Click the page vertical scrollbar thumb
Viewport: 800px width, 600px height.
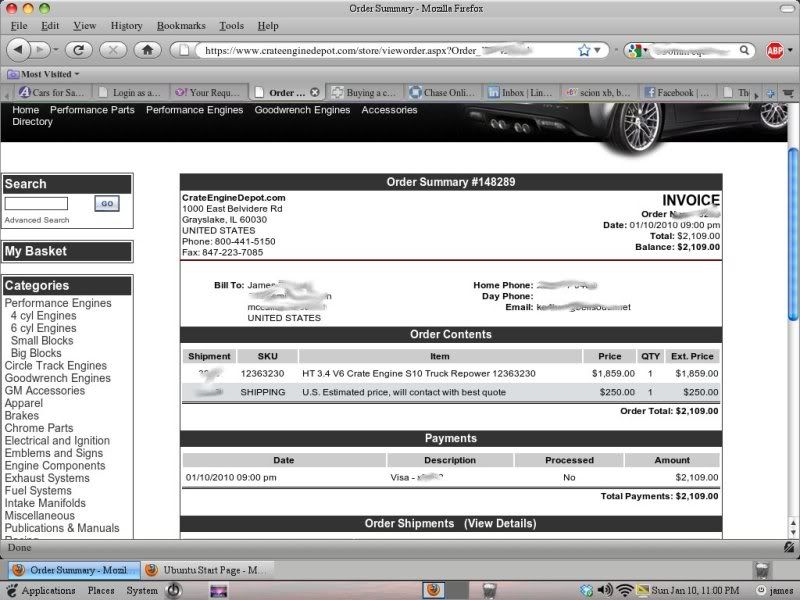(x=793, y=234)
